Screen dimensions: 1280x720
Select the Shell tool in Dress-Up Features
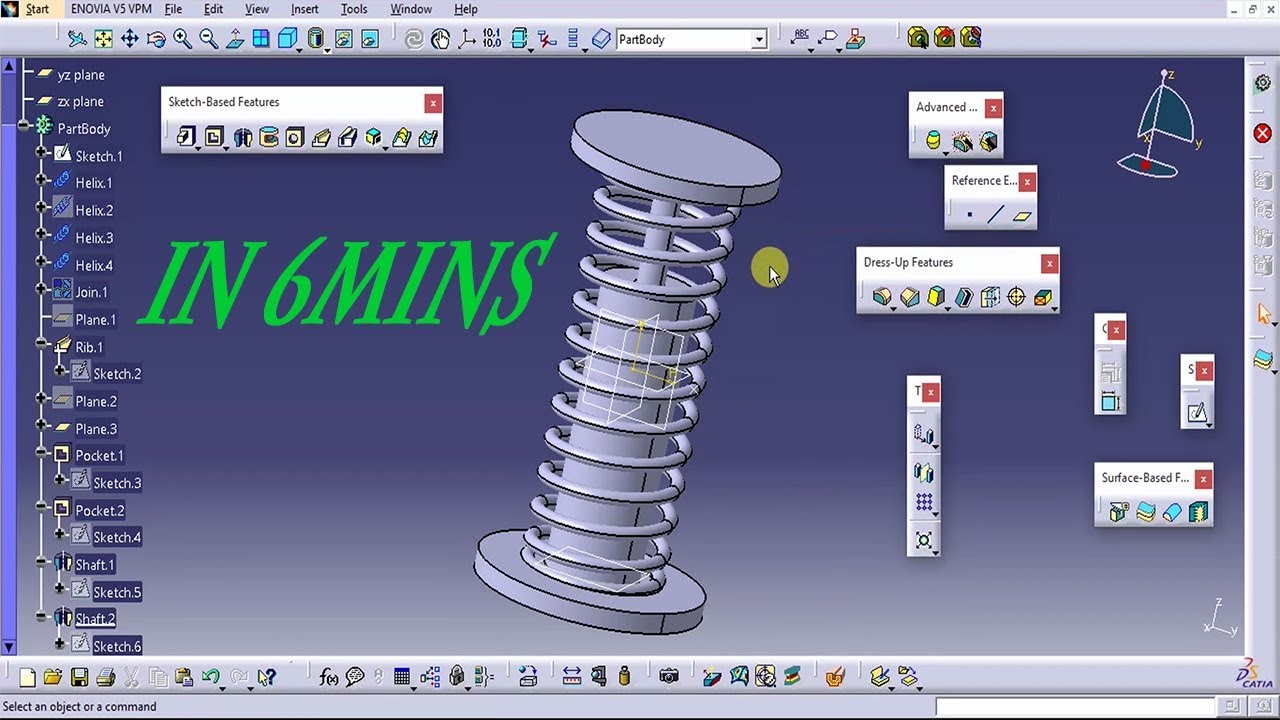pyautogui.click(x=963, y=297)
